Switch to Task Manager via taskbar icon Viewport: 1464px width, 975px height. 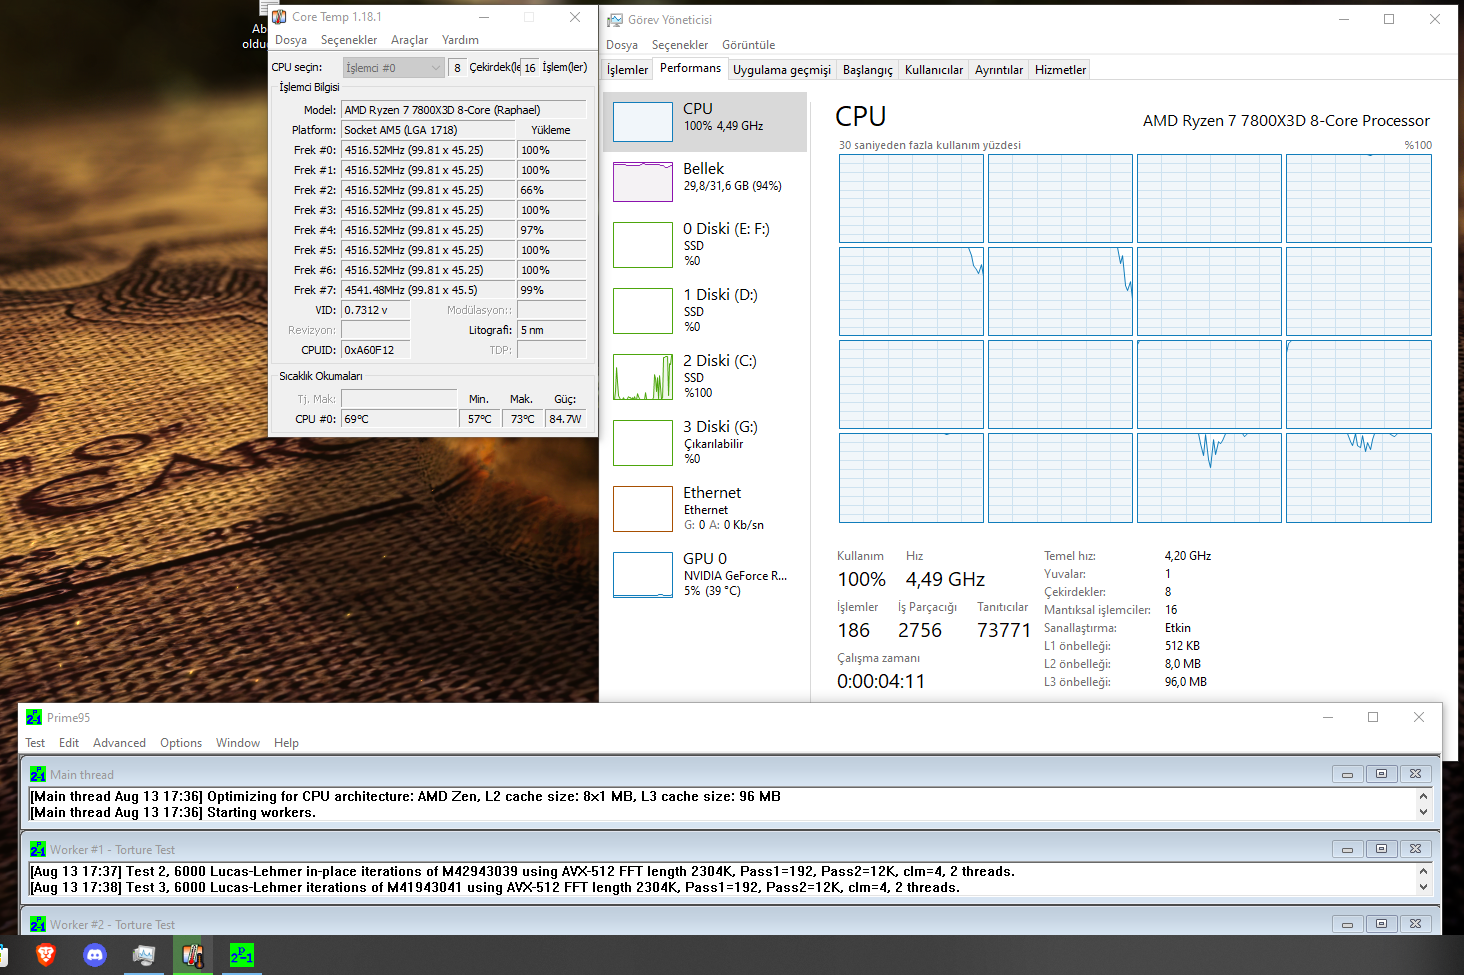tap(144, 955)
